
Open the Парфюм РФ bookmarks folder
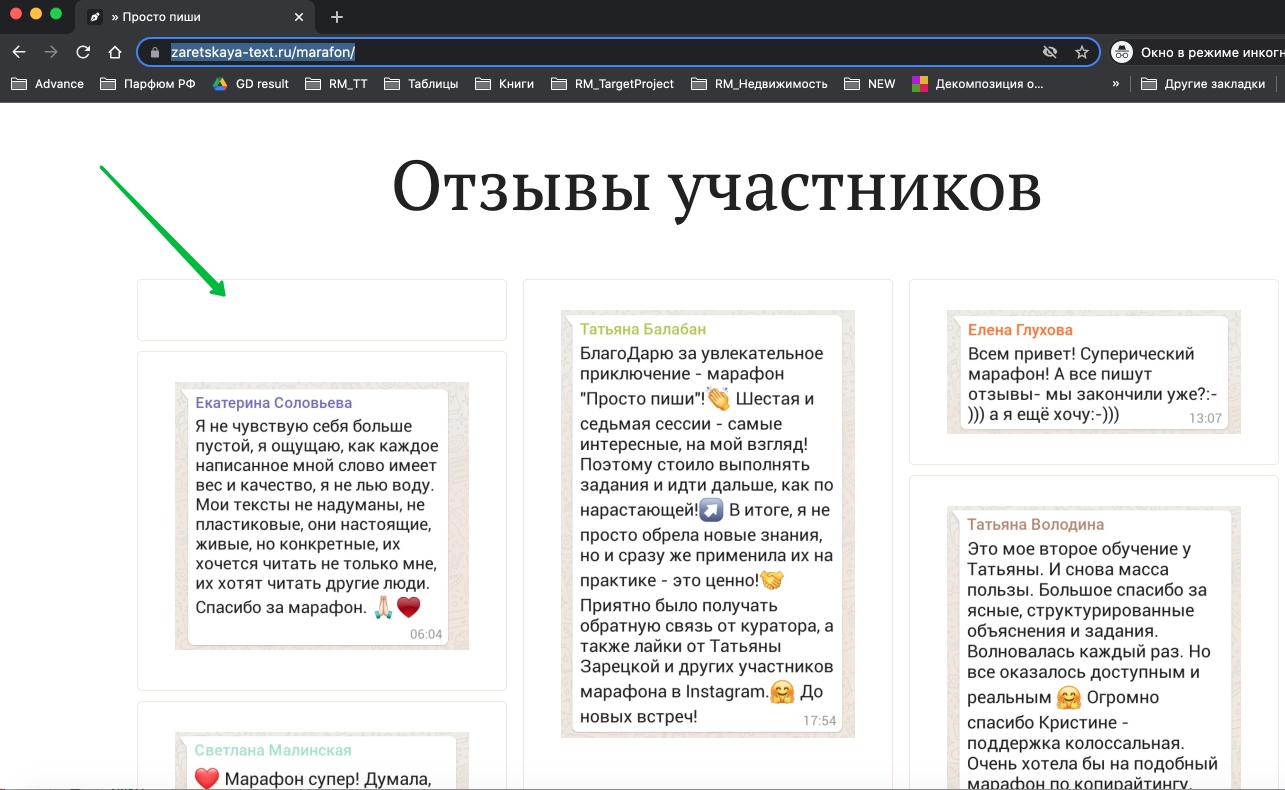(148, 84)
